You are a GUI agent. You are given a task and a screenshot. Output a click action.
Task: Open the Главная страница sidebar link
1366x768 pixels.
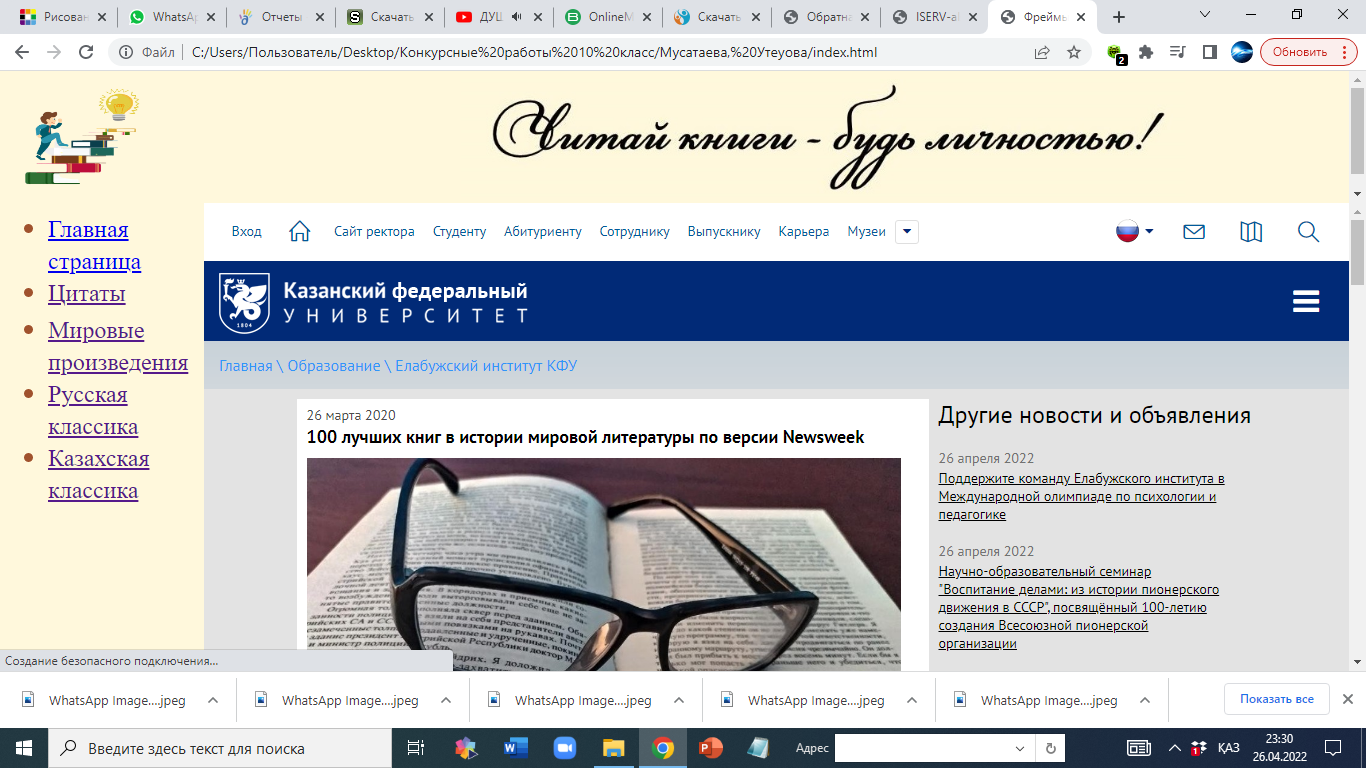(x=94, y=246)
